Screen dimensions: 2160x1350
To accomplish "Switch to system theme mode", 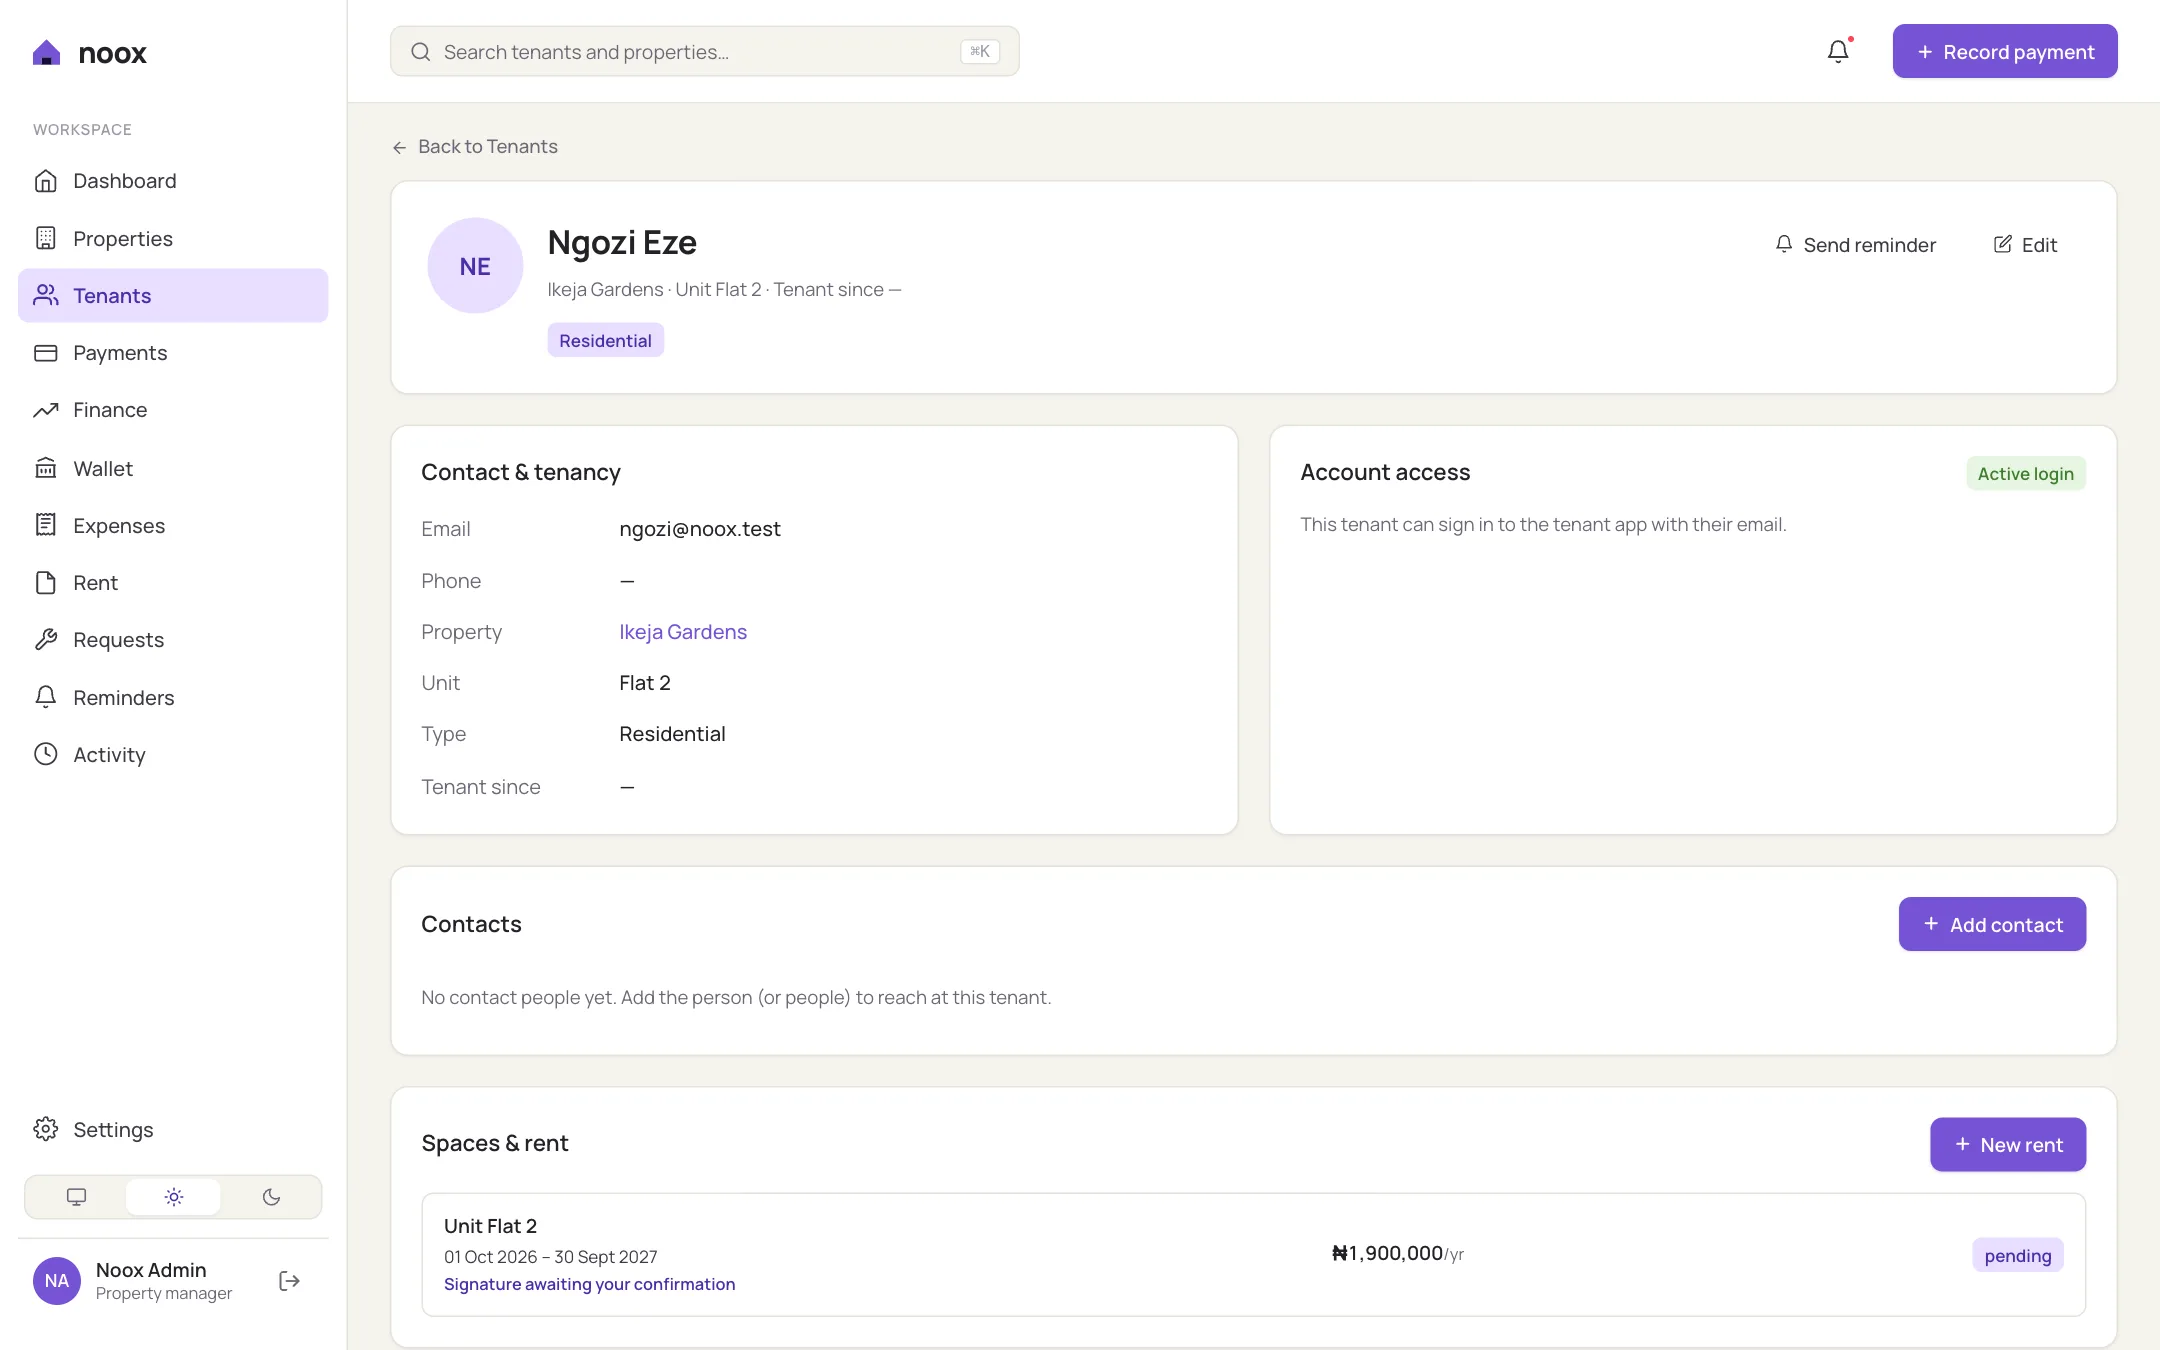I will pyautogui.click(x=77, y=1197).
